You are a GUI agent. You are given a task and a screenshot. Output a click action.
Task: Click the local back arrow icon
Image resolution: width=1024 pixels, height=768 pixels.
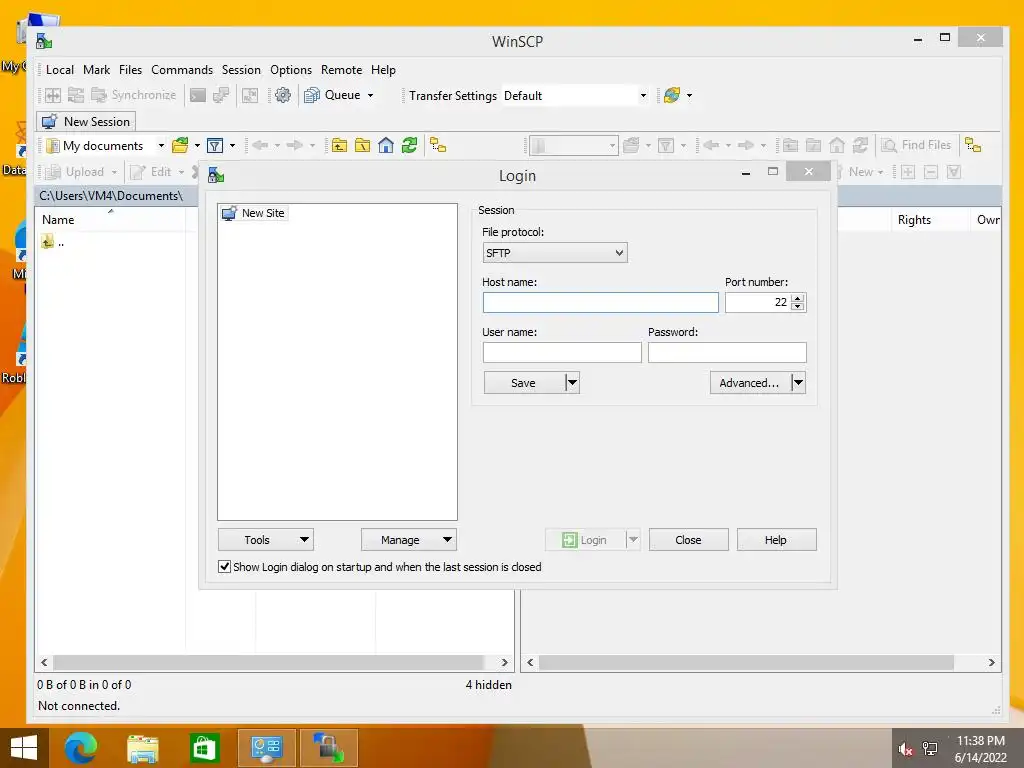[261, 146]
